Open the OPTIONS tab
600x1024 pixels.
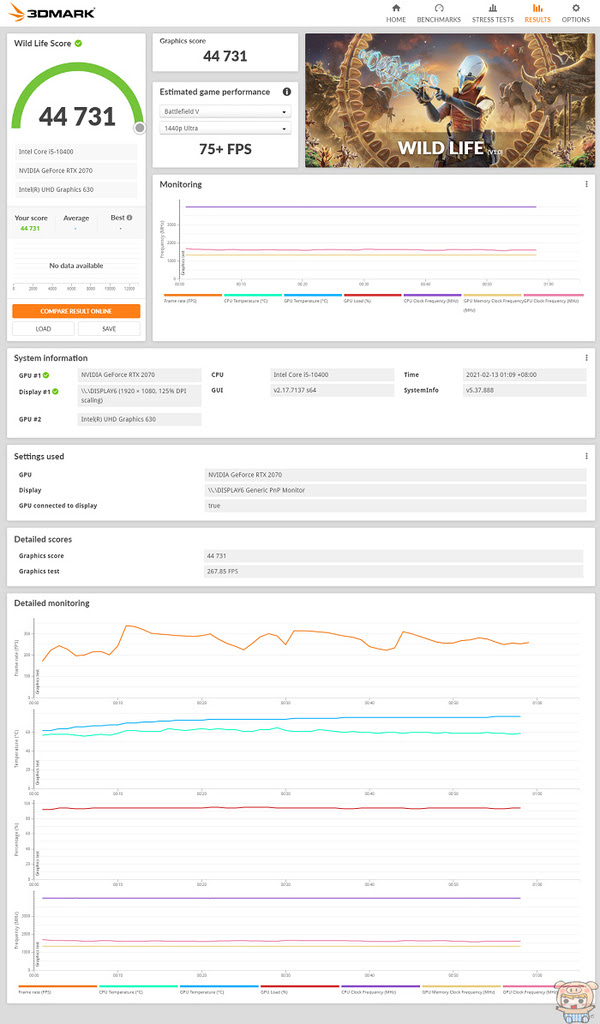[x=575, y=13]
